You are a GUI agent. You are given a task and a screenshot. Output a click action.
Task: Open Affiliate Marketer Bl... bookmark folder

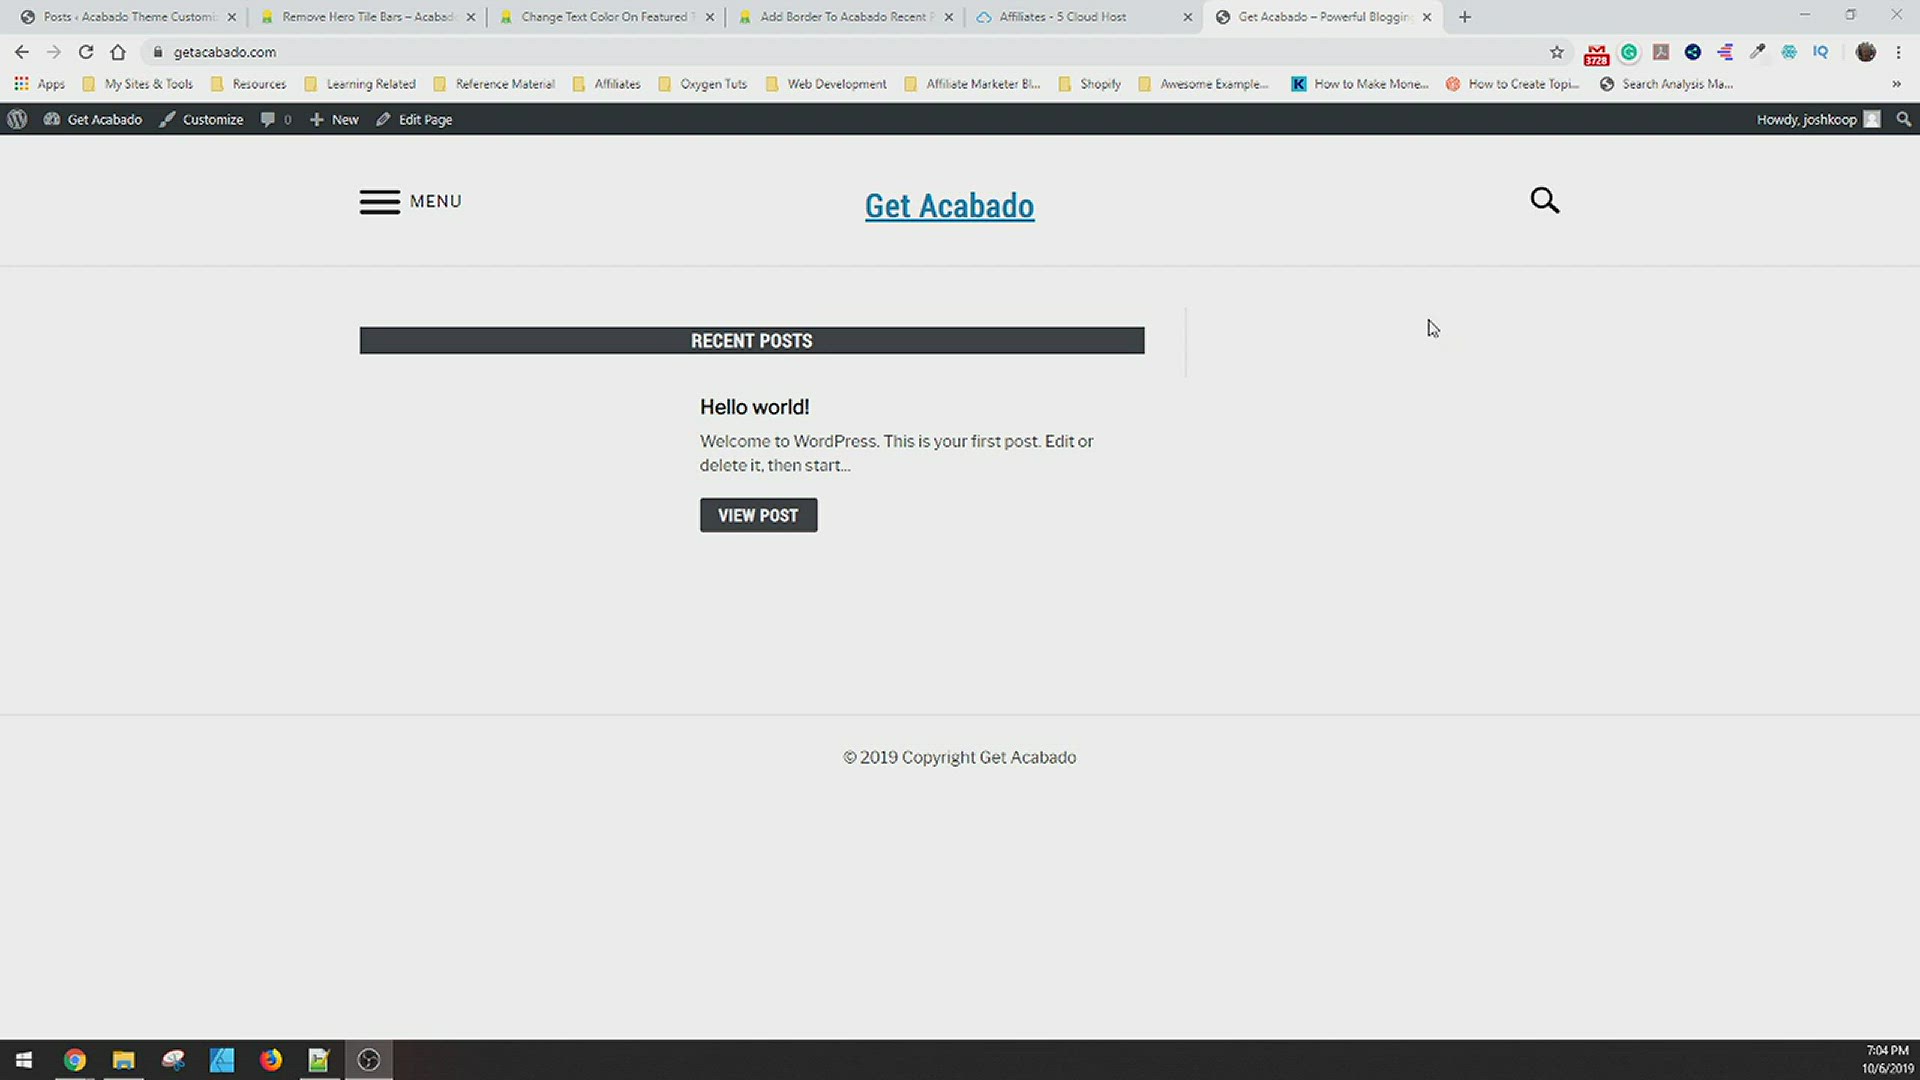(x=973, y=84)
